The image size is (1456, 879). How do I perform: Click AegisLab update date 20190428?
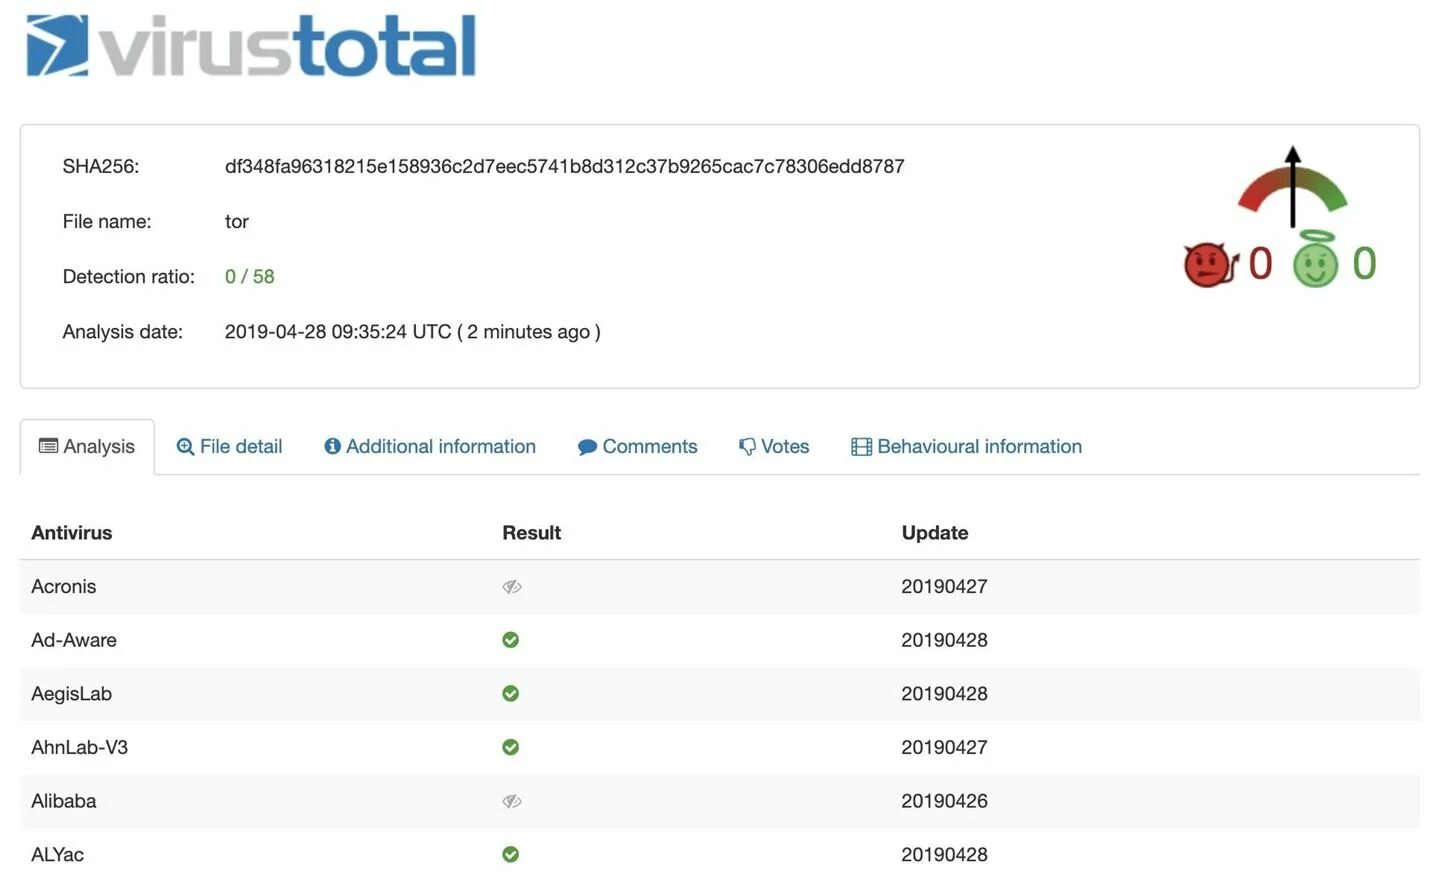pyautogui.click(x=944, y=694)
